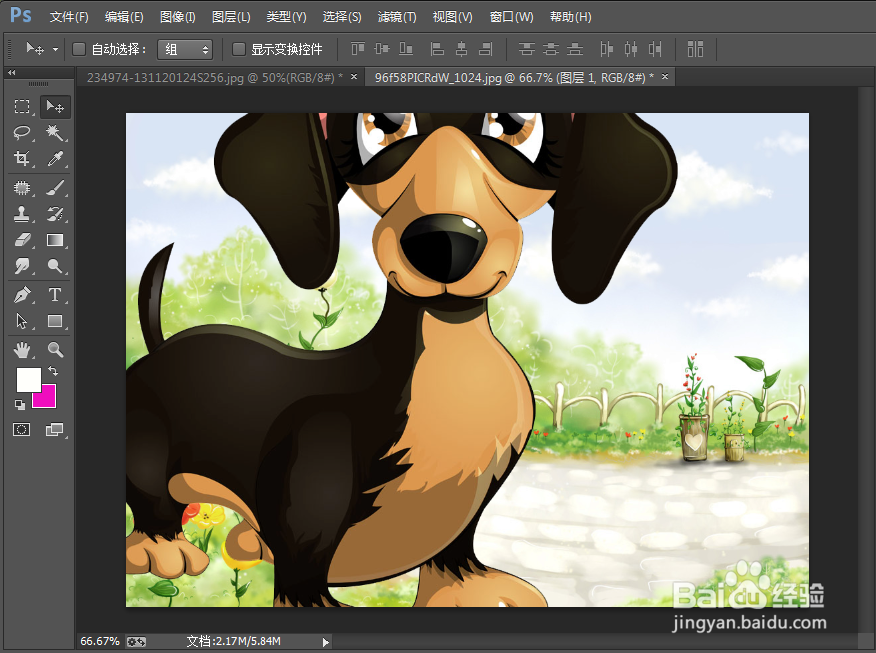Screen dimensions: 876x653
Task: Select the Zoom tool
Action: [x=55, y=350]
